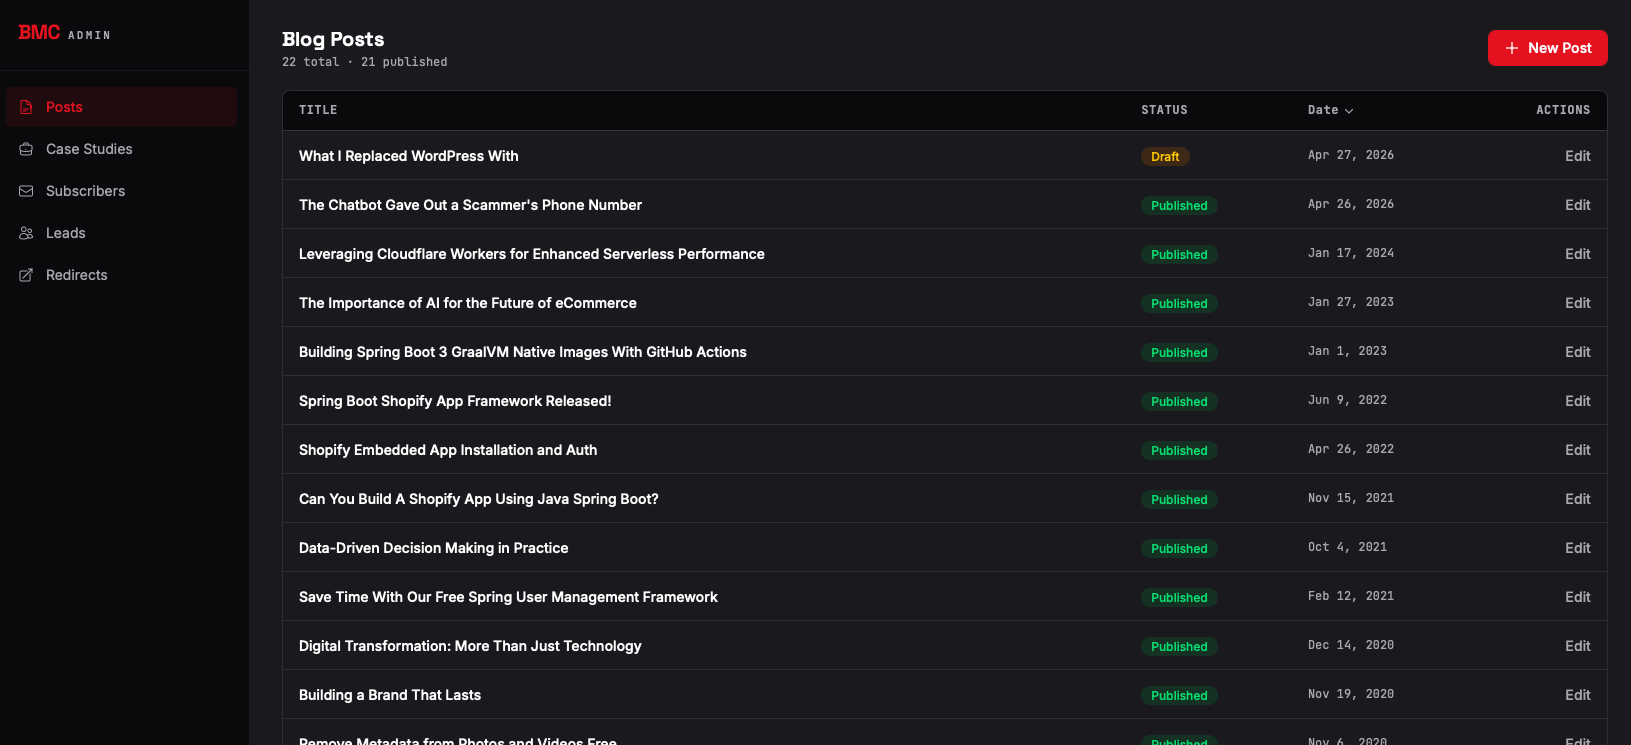Click the plus icon on New Post

coord(1512,48)
